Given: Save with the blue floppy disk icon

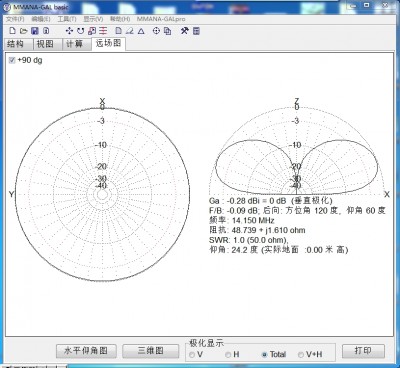Looking at the screenshot, I should pyautogui.click(x=35, y=31).
